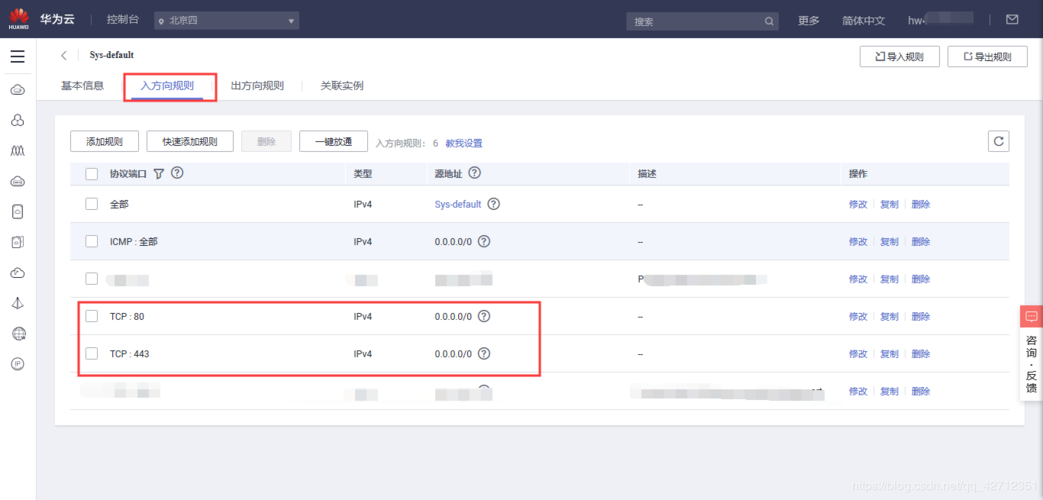Click 删除 for the ICMP : 全部 rule
The image size is (1043, 500).
(921, 242)
